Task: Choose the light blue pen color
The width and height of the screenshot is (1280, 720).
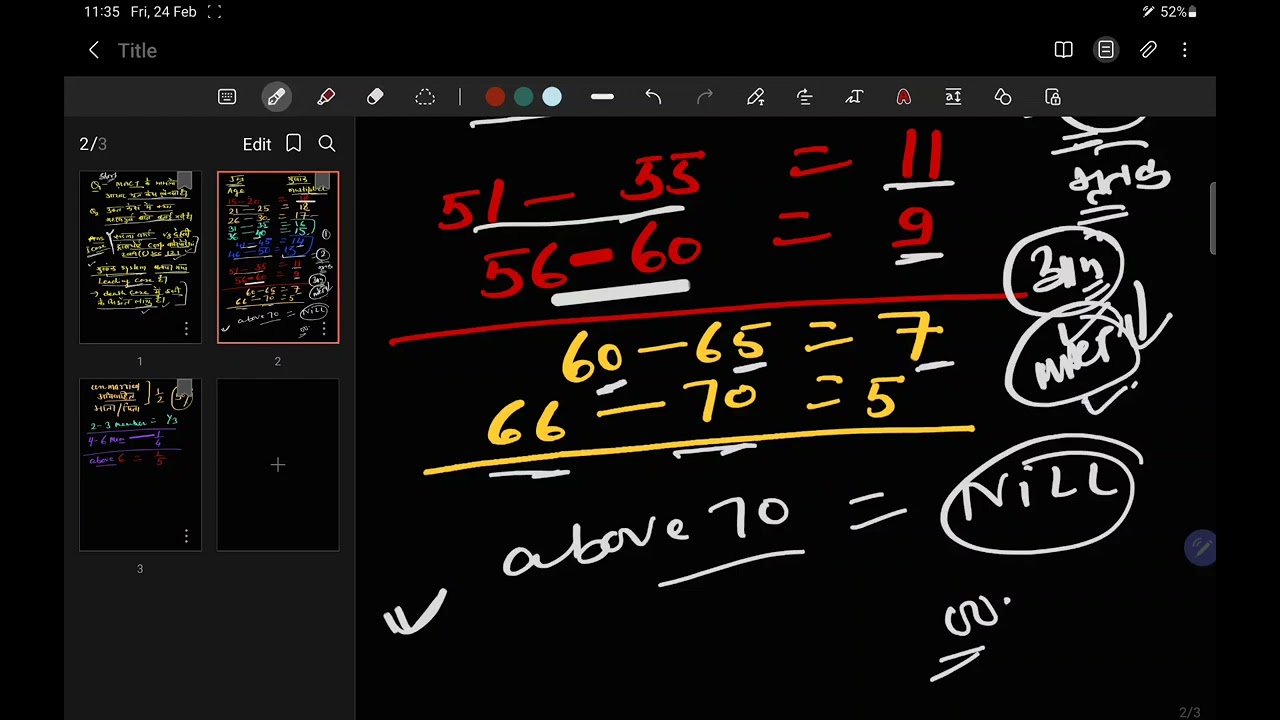Action: [552, 97]
